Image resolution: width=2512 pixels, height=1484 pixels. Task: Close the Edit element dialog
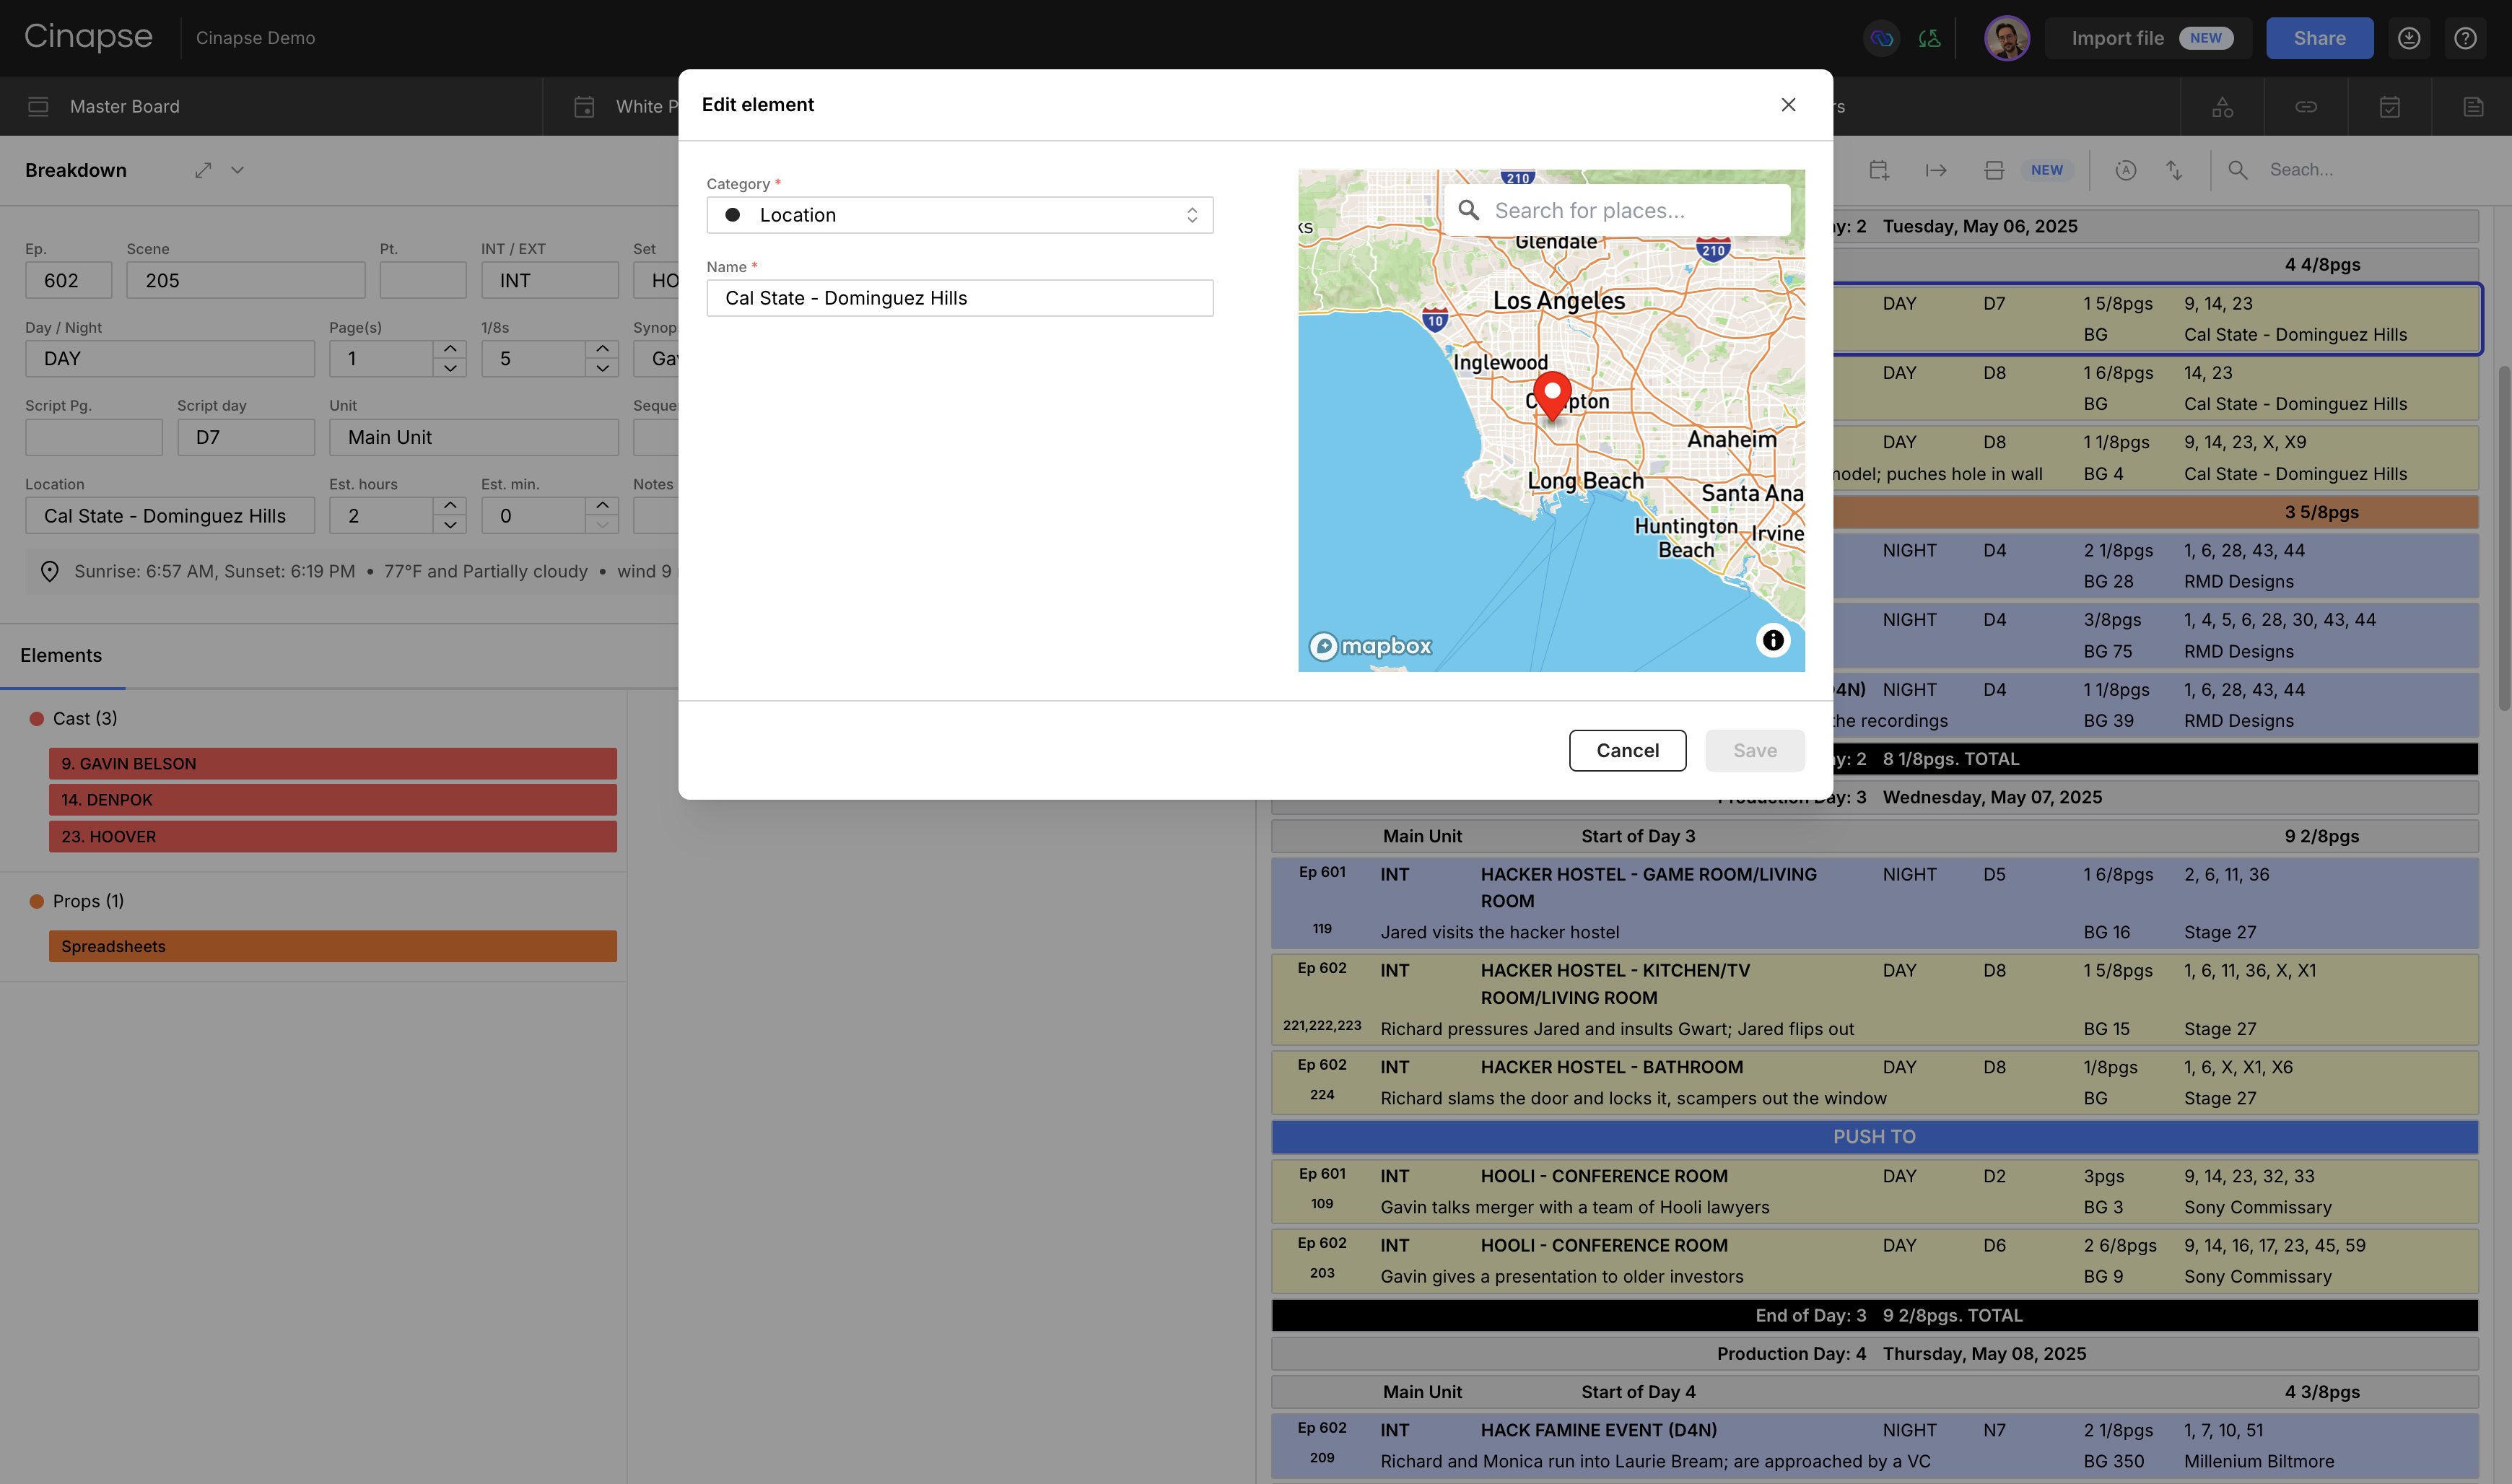1788,105
